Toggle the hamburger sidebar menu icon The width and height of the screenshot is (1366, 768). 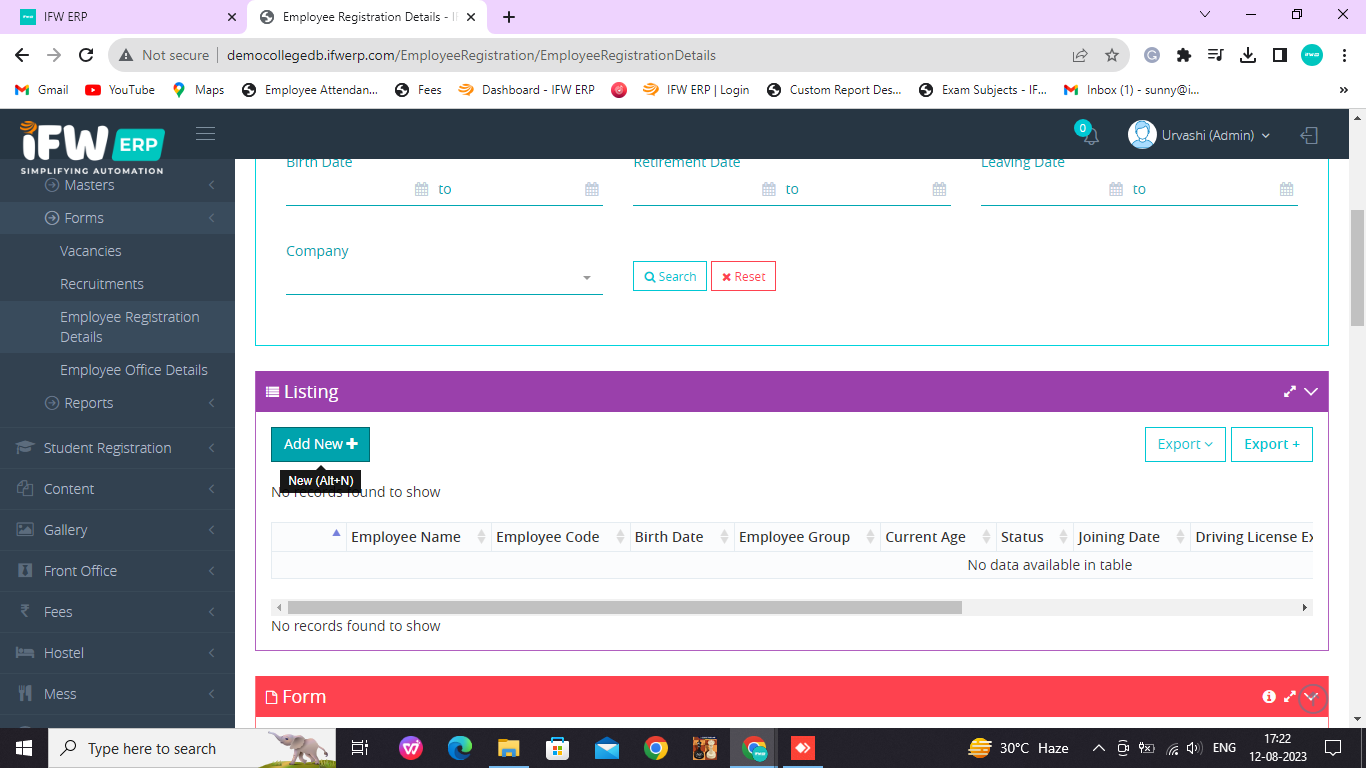[205, 134]
